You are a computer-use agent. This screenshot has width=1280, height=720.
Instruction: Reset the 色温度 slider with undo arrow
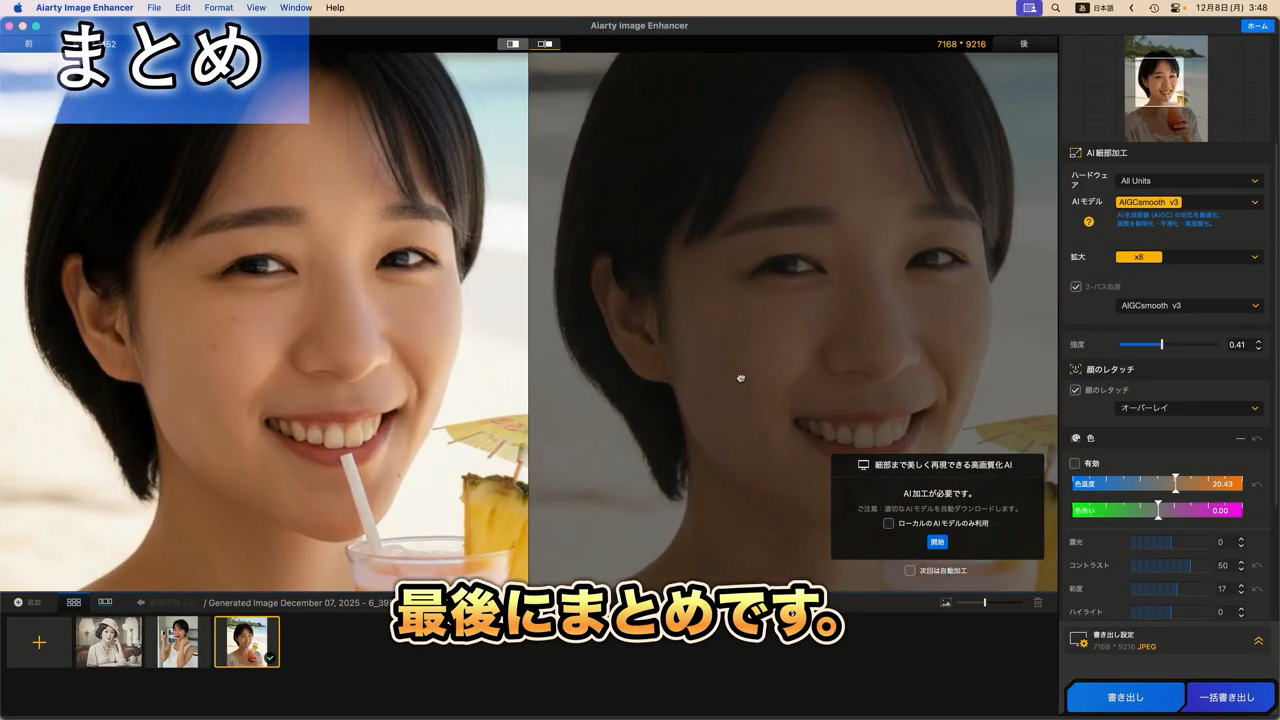coord(1257,484)
